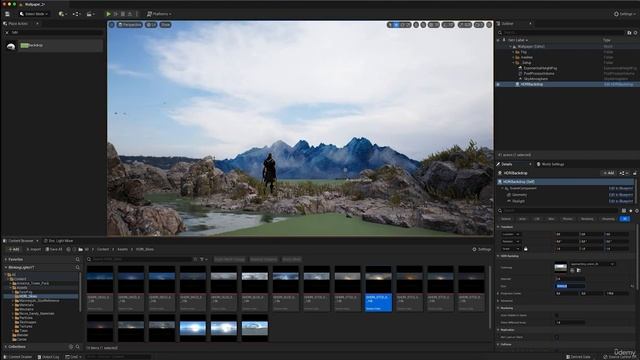The image size is (640, 360).
Task: Click Import in Content Browser toolbar
Action: [33, 249]
